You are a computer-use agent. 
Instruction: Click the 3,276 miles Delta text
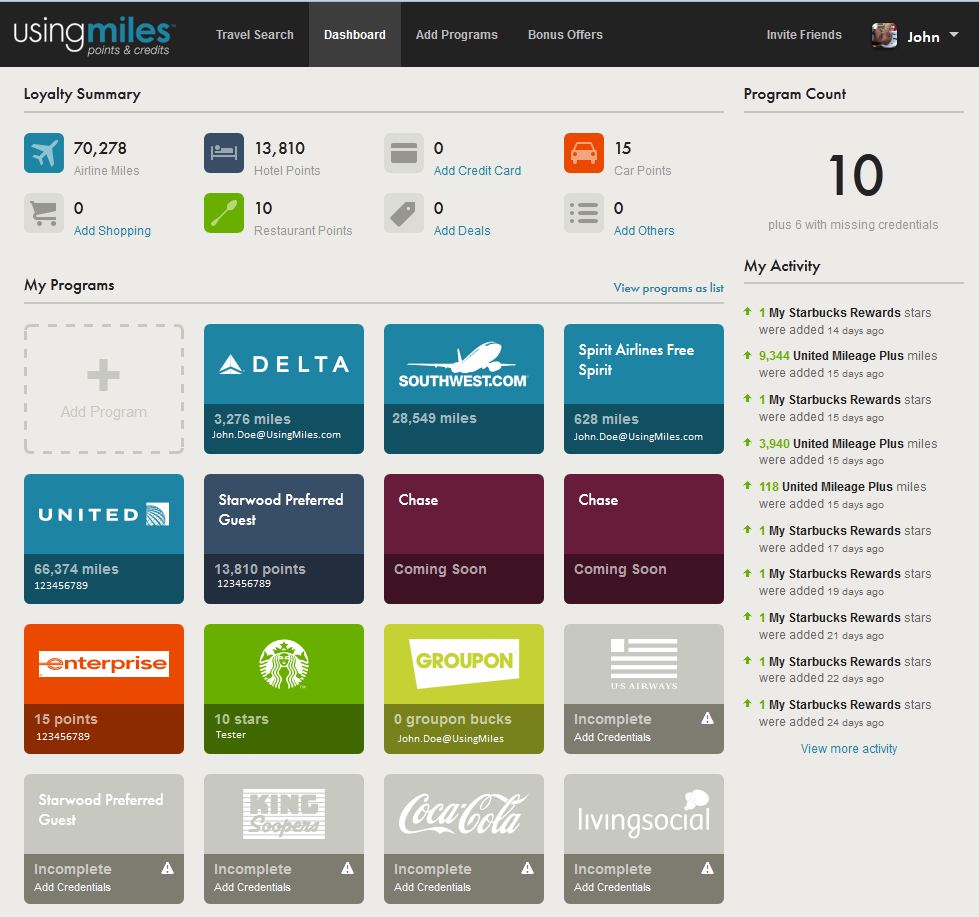pos(252,419)
